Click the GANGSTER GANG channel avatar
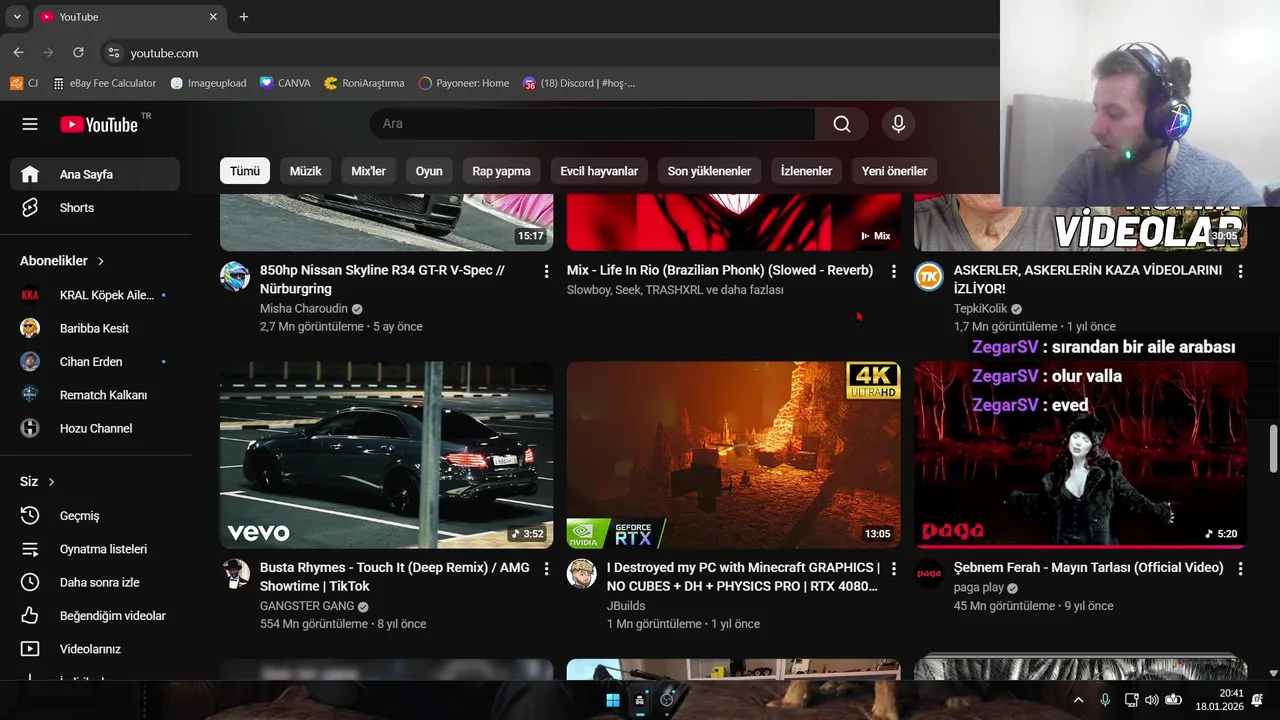The width and height of the screenshot is (1280, 720). (x=235, y=574)
